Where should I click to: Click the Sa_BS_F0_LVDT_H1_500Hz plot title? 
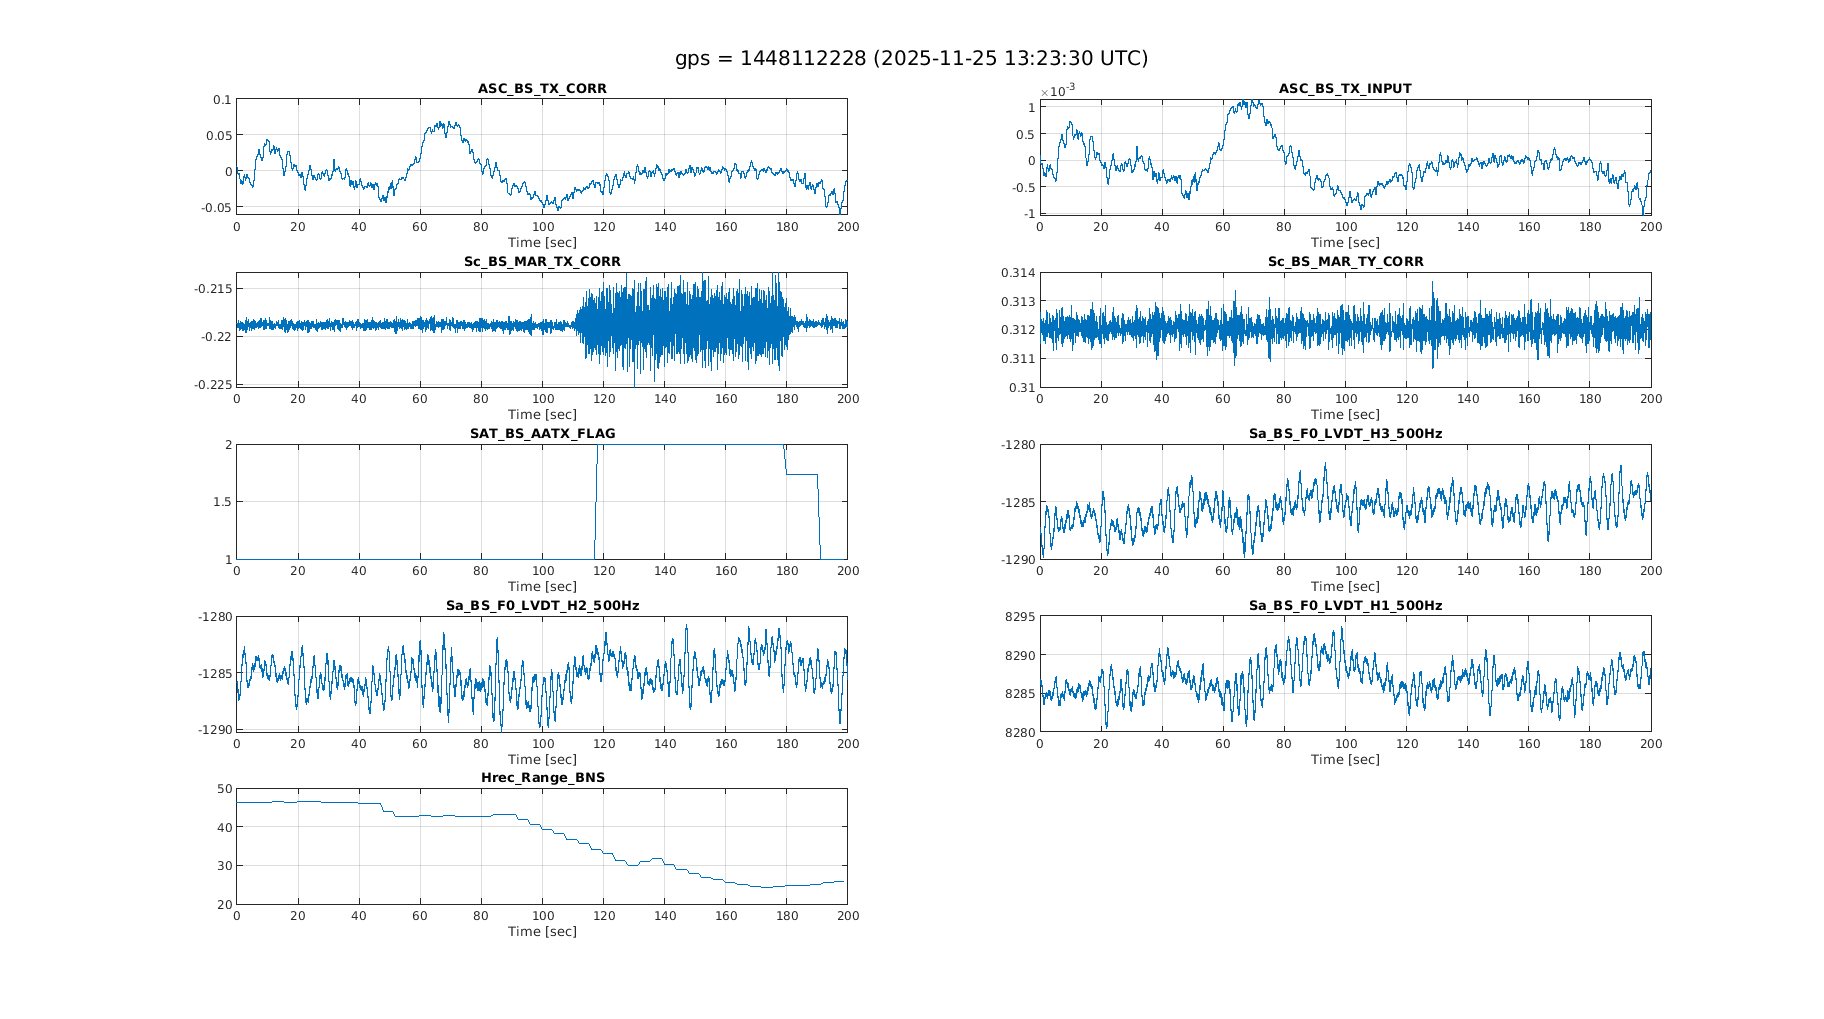[1345, 605]
